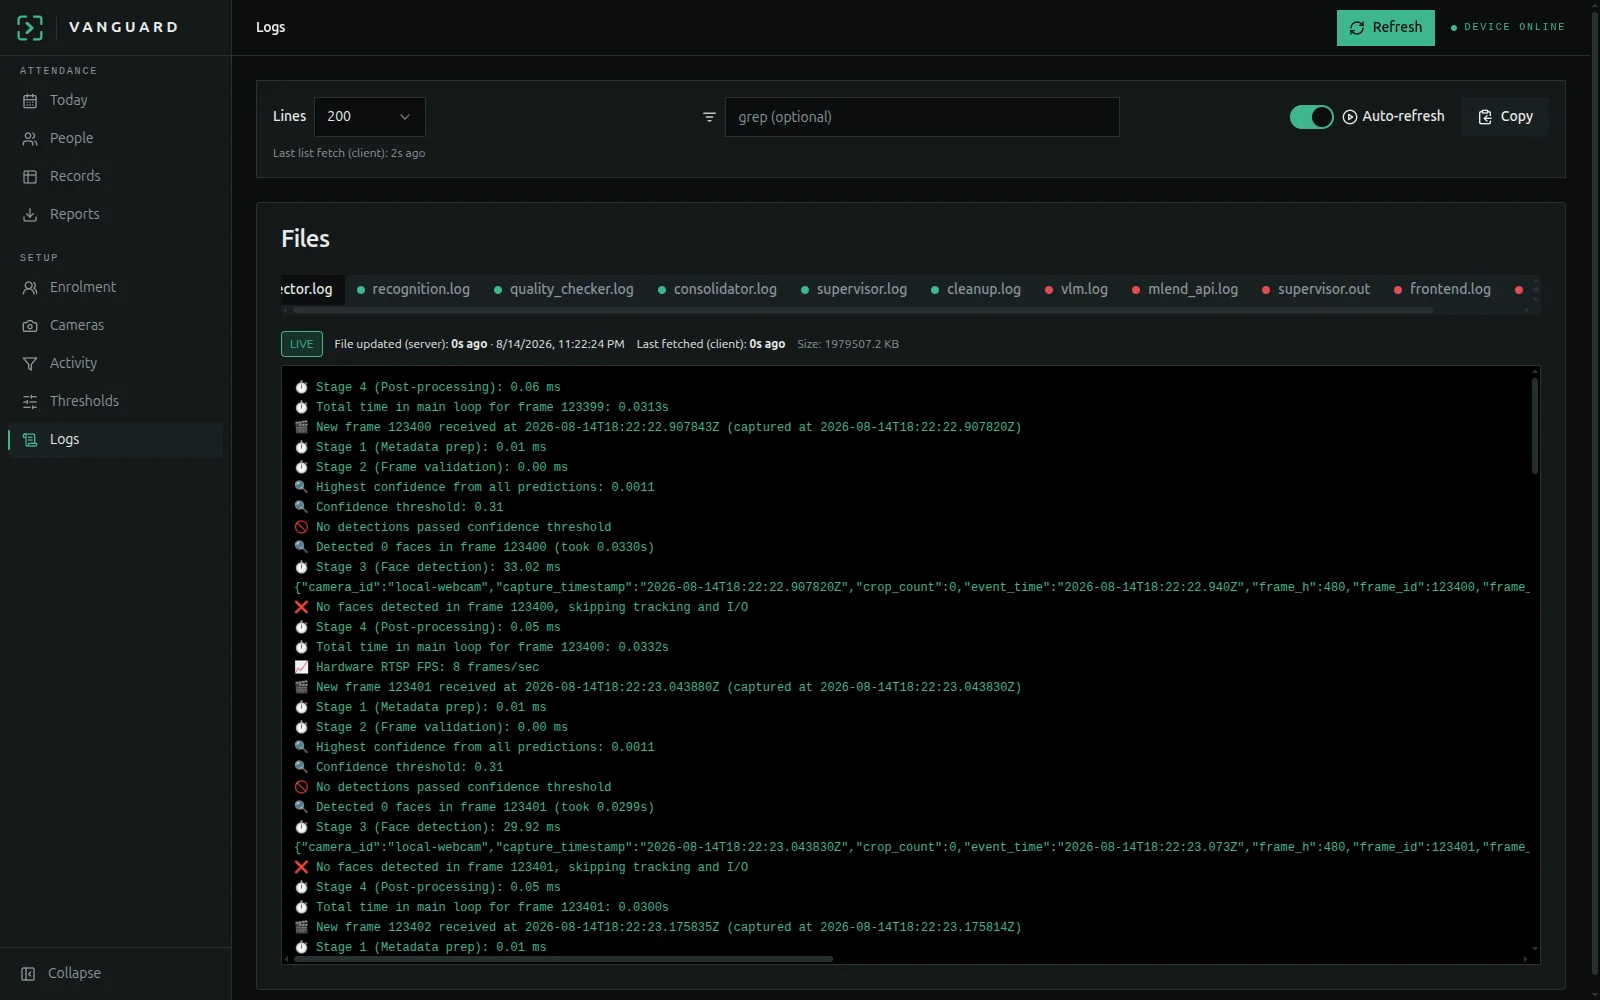Click 'Detected 0 faces in frame 123401' line
The image size is (1600, 1000).
(x=474, y=807)
